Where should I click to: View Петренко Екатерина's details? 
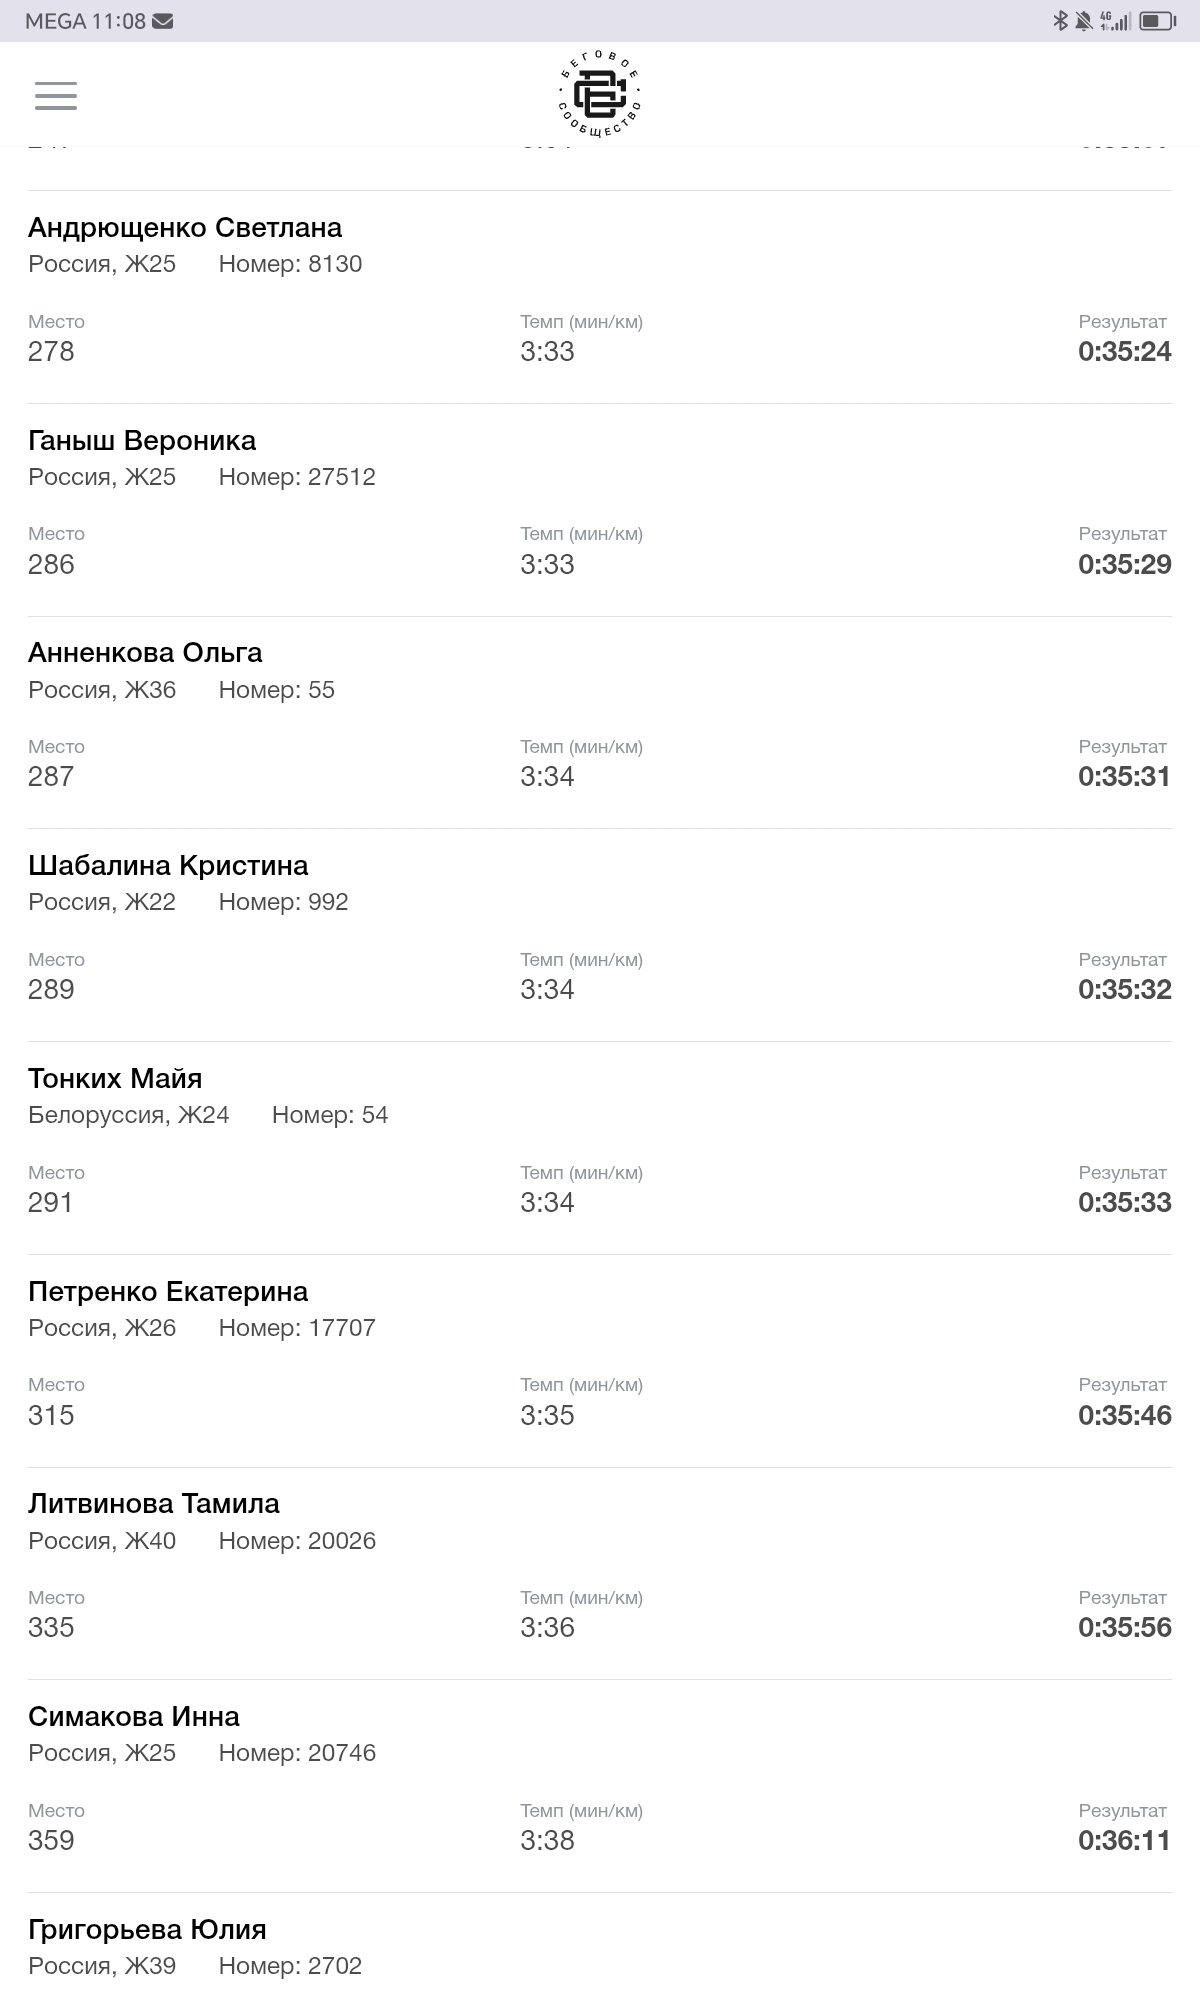pyautogui.click(x=168, y=1292)
